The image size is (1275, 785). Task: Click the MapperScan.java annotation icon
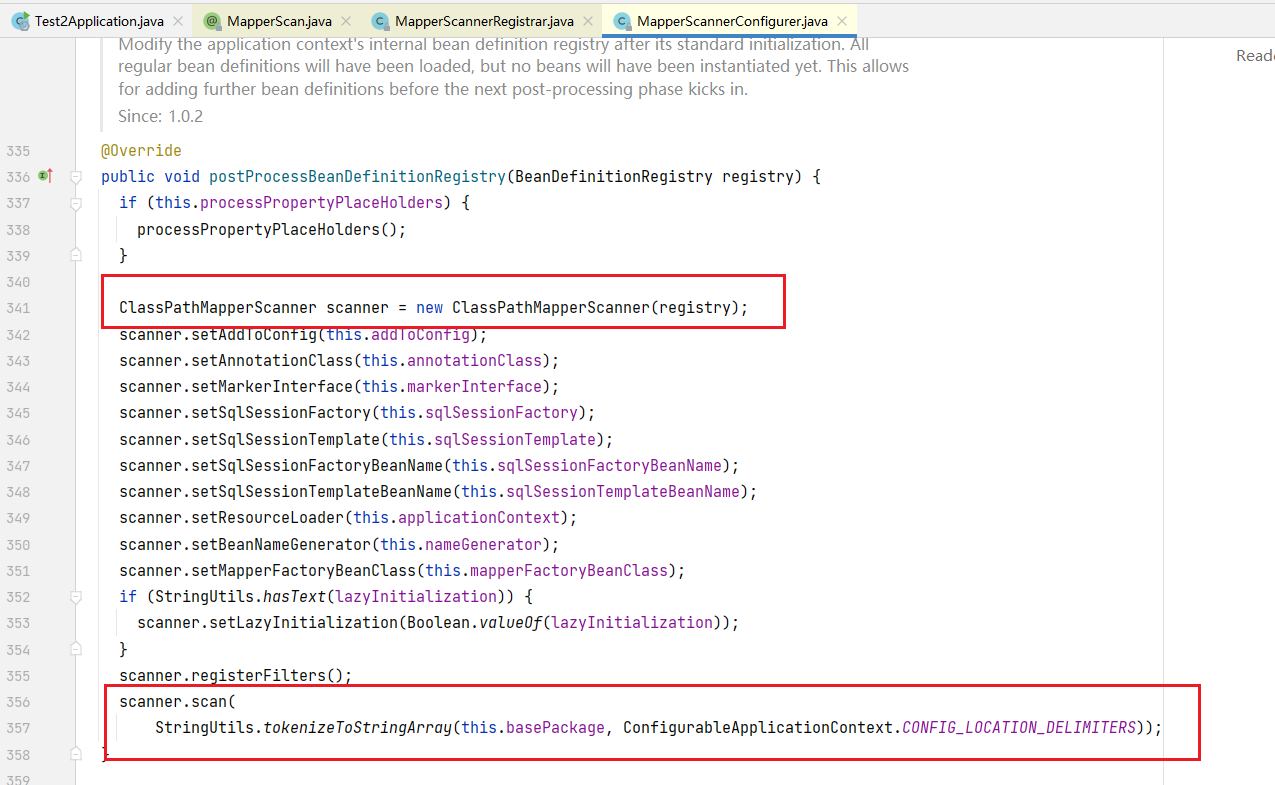[211, 21]
